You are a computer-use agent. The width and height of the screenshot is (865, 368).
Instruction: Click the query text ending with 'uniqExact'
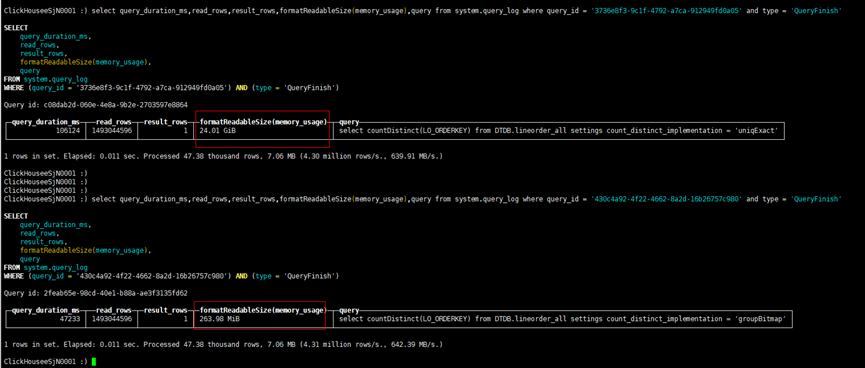558,131
